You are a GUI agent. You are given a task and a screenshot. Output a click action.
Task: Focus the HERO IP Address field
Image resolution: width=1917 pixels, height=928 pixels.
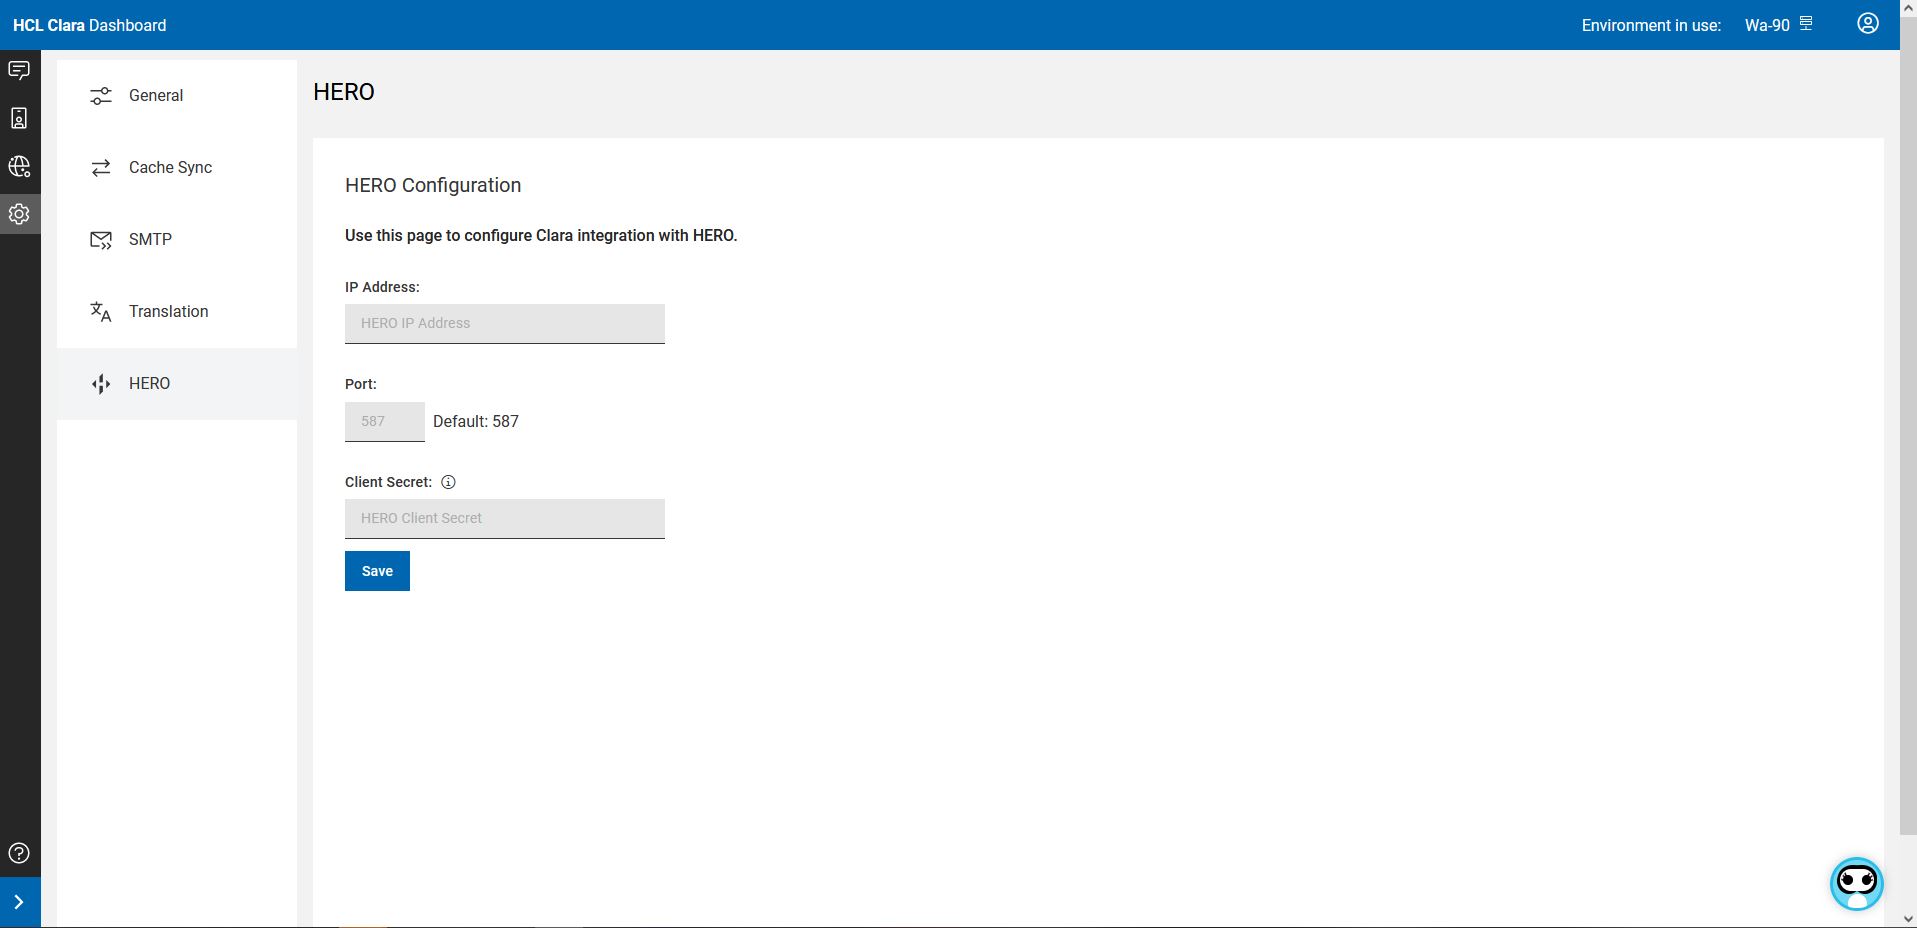505,324
